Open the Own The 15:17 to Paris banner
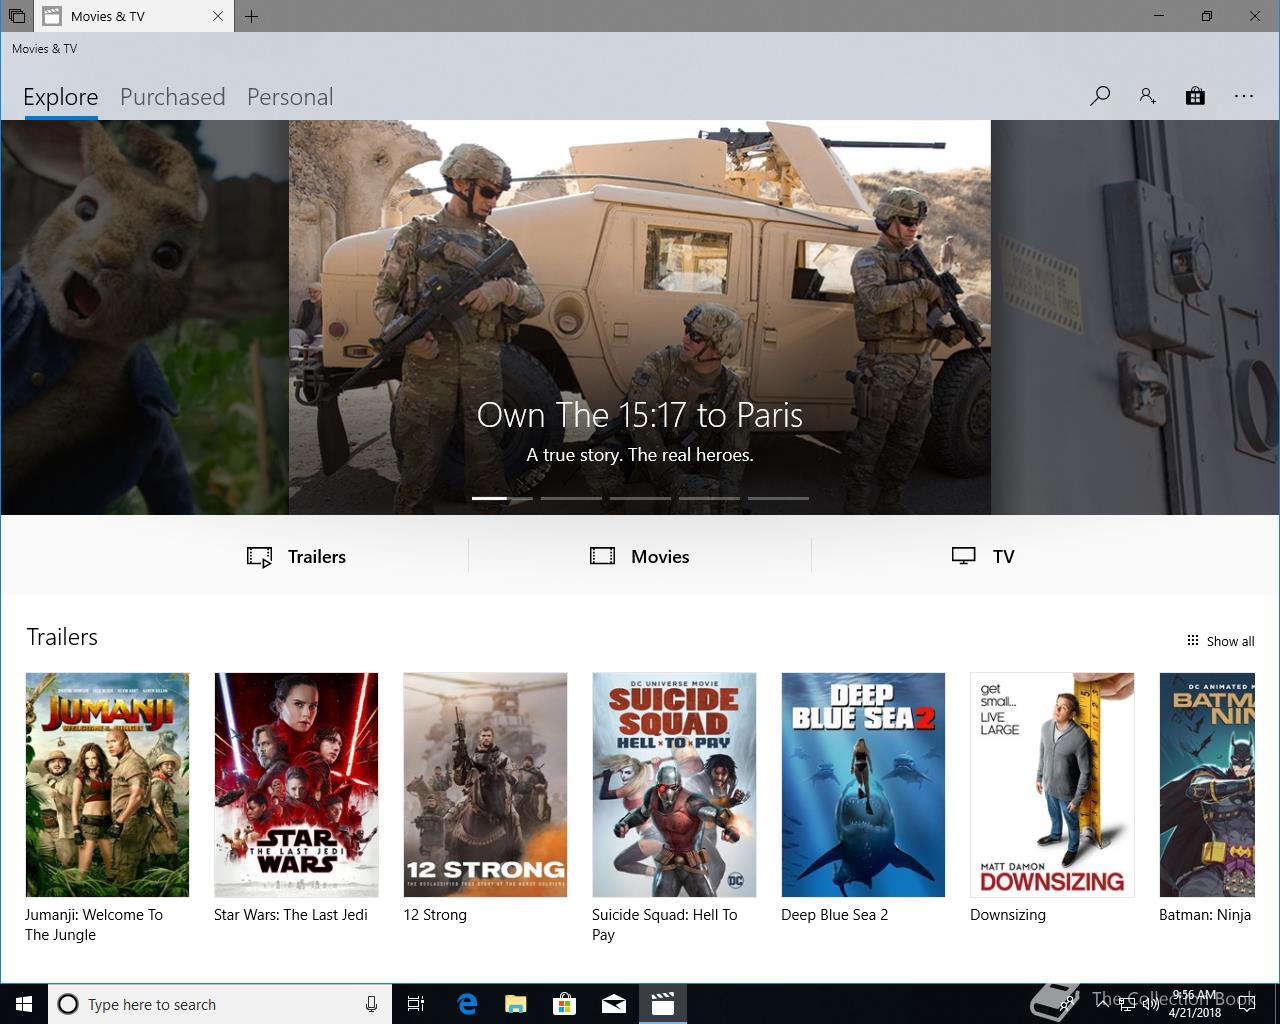1280x1024 pixels. click(640, 317)
